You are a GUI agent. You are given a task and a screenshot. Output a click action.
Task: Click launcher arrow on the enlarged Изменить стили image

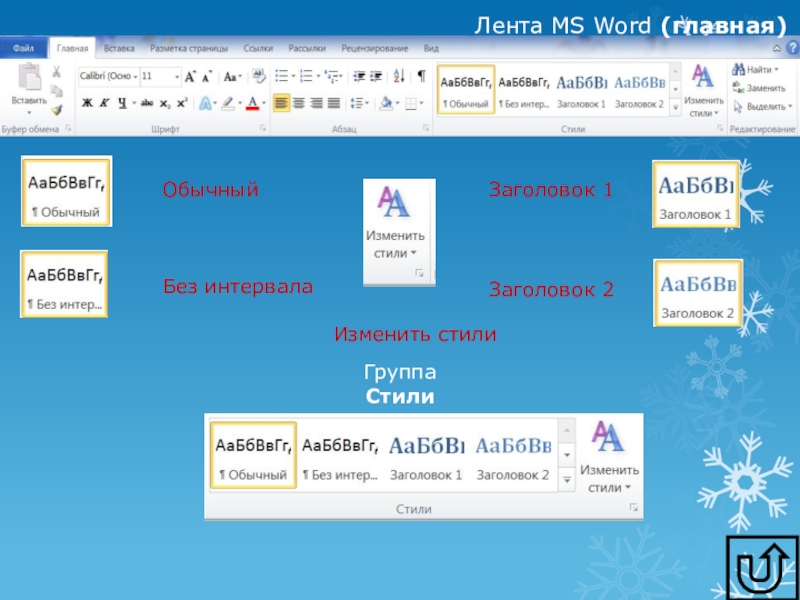click(419, 273)
